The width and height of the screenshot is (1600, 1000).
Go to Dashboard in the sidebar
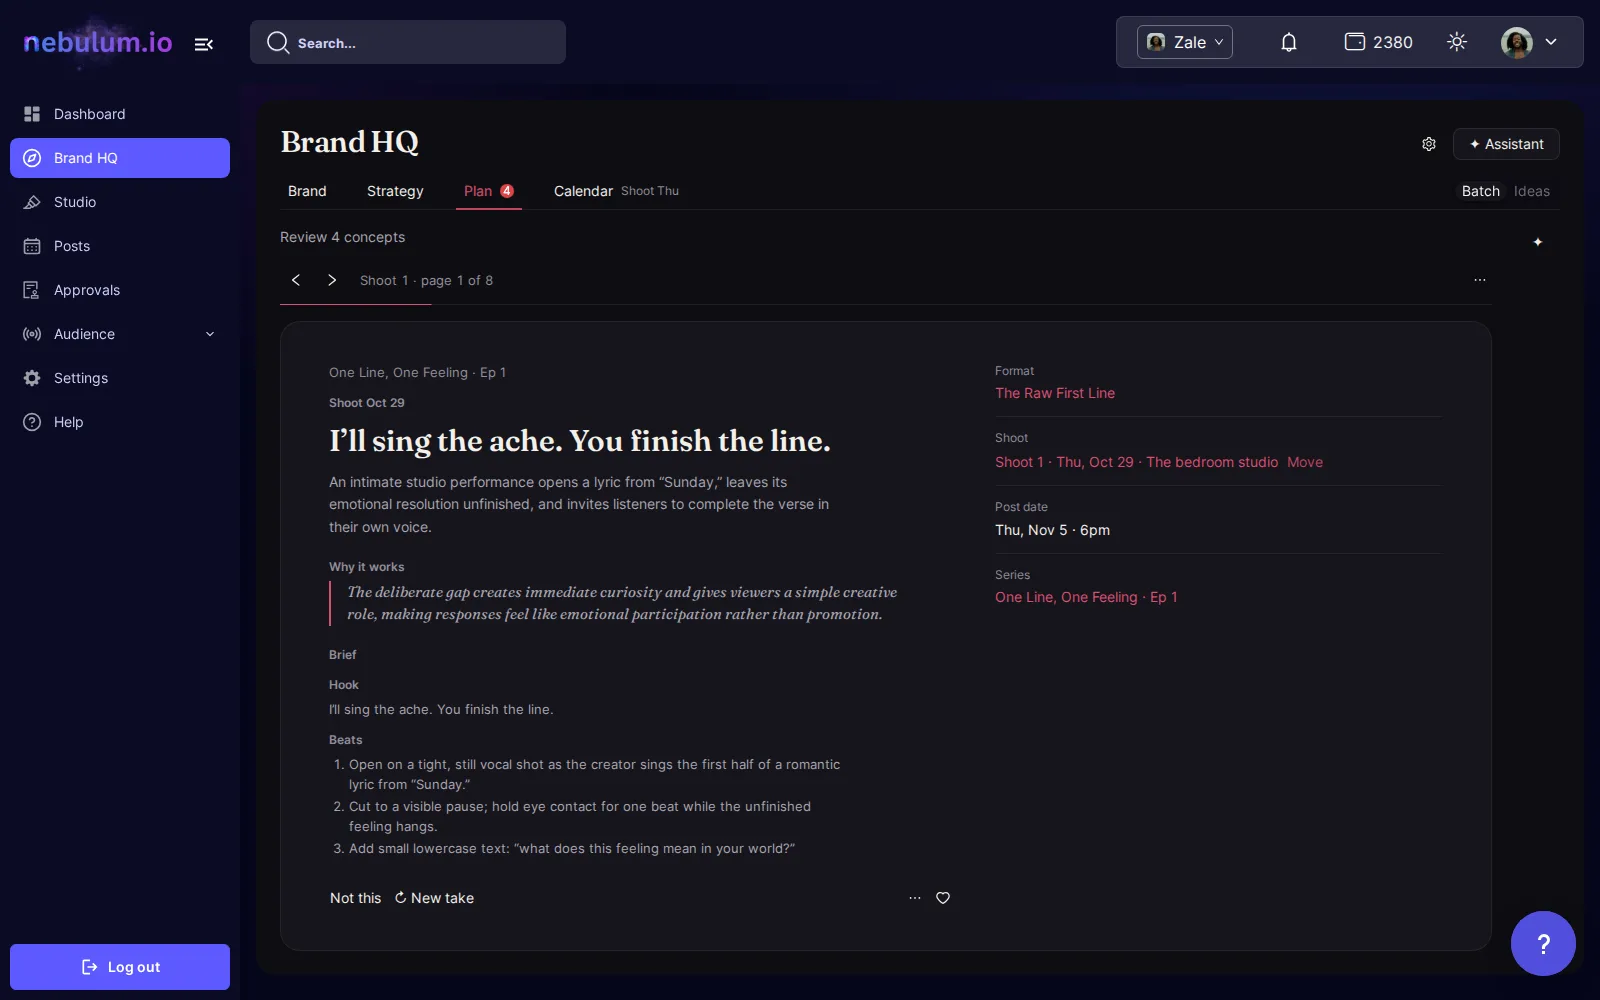pos(120,114)
